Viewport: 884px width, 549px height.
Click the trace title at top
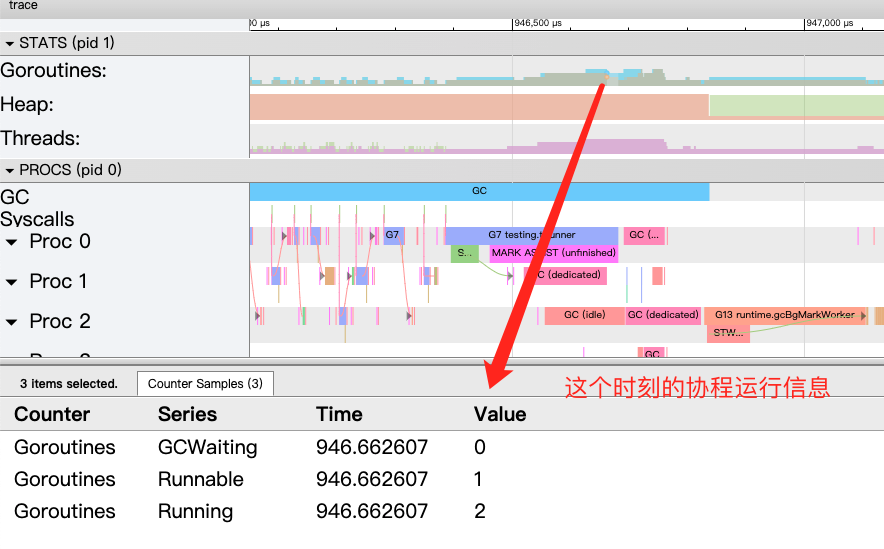[x=23, y=6]
